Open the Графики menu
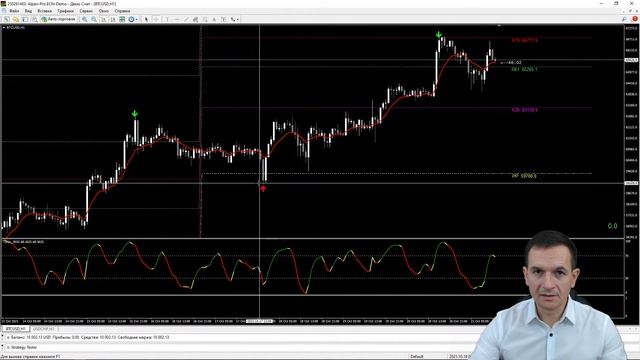640x360 pixels. click(65, 11)
